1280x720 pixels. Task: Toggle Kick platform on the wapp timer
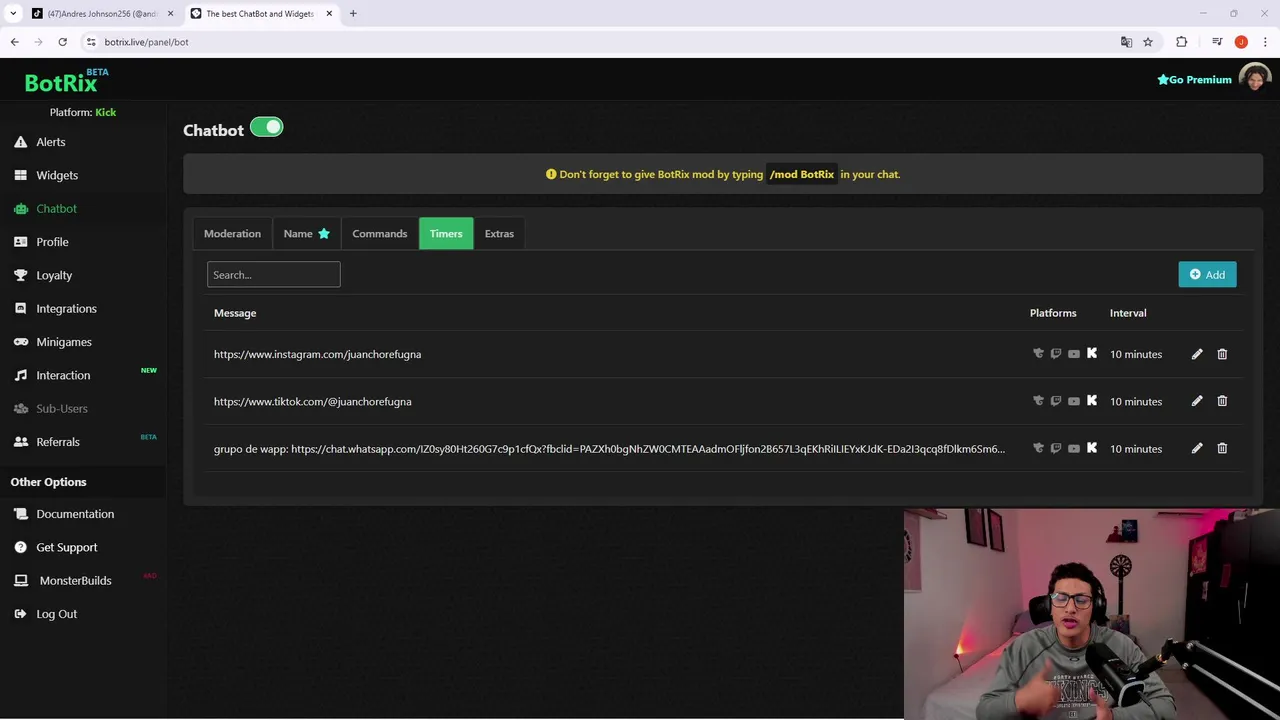click(1092, 448)
